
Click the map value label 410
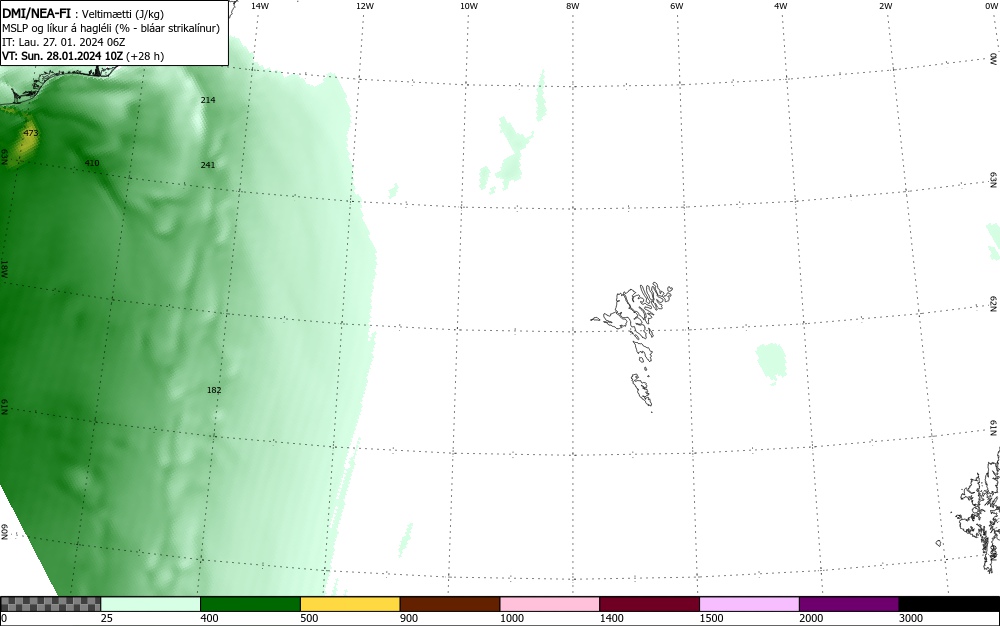point(92,163)
